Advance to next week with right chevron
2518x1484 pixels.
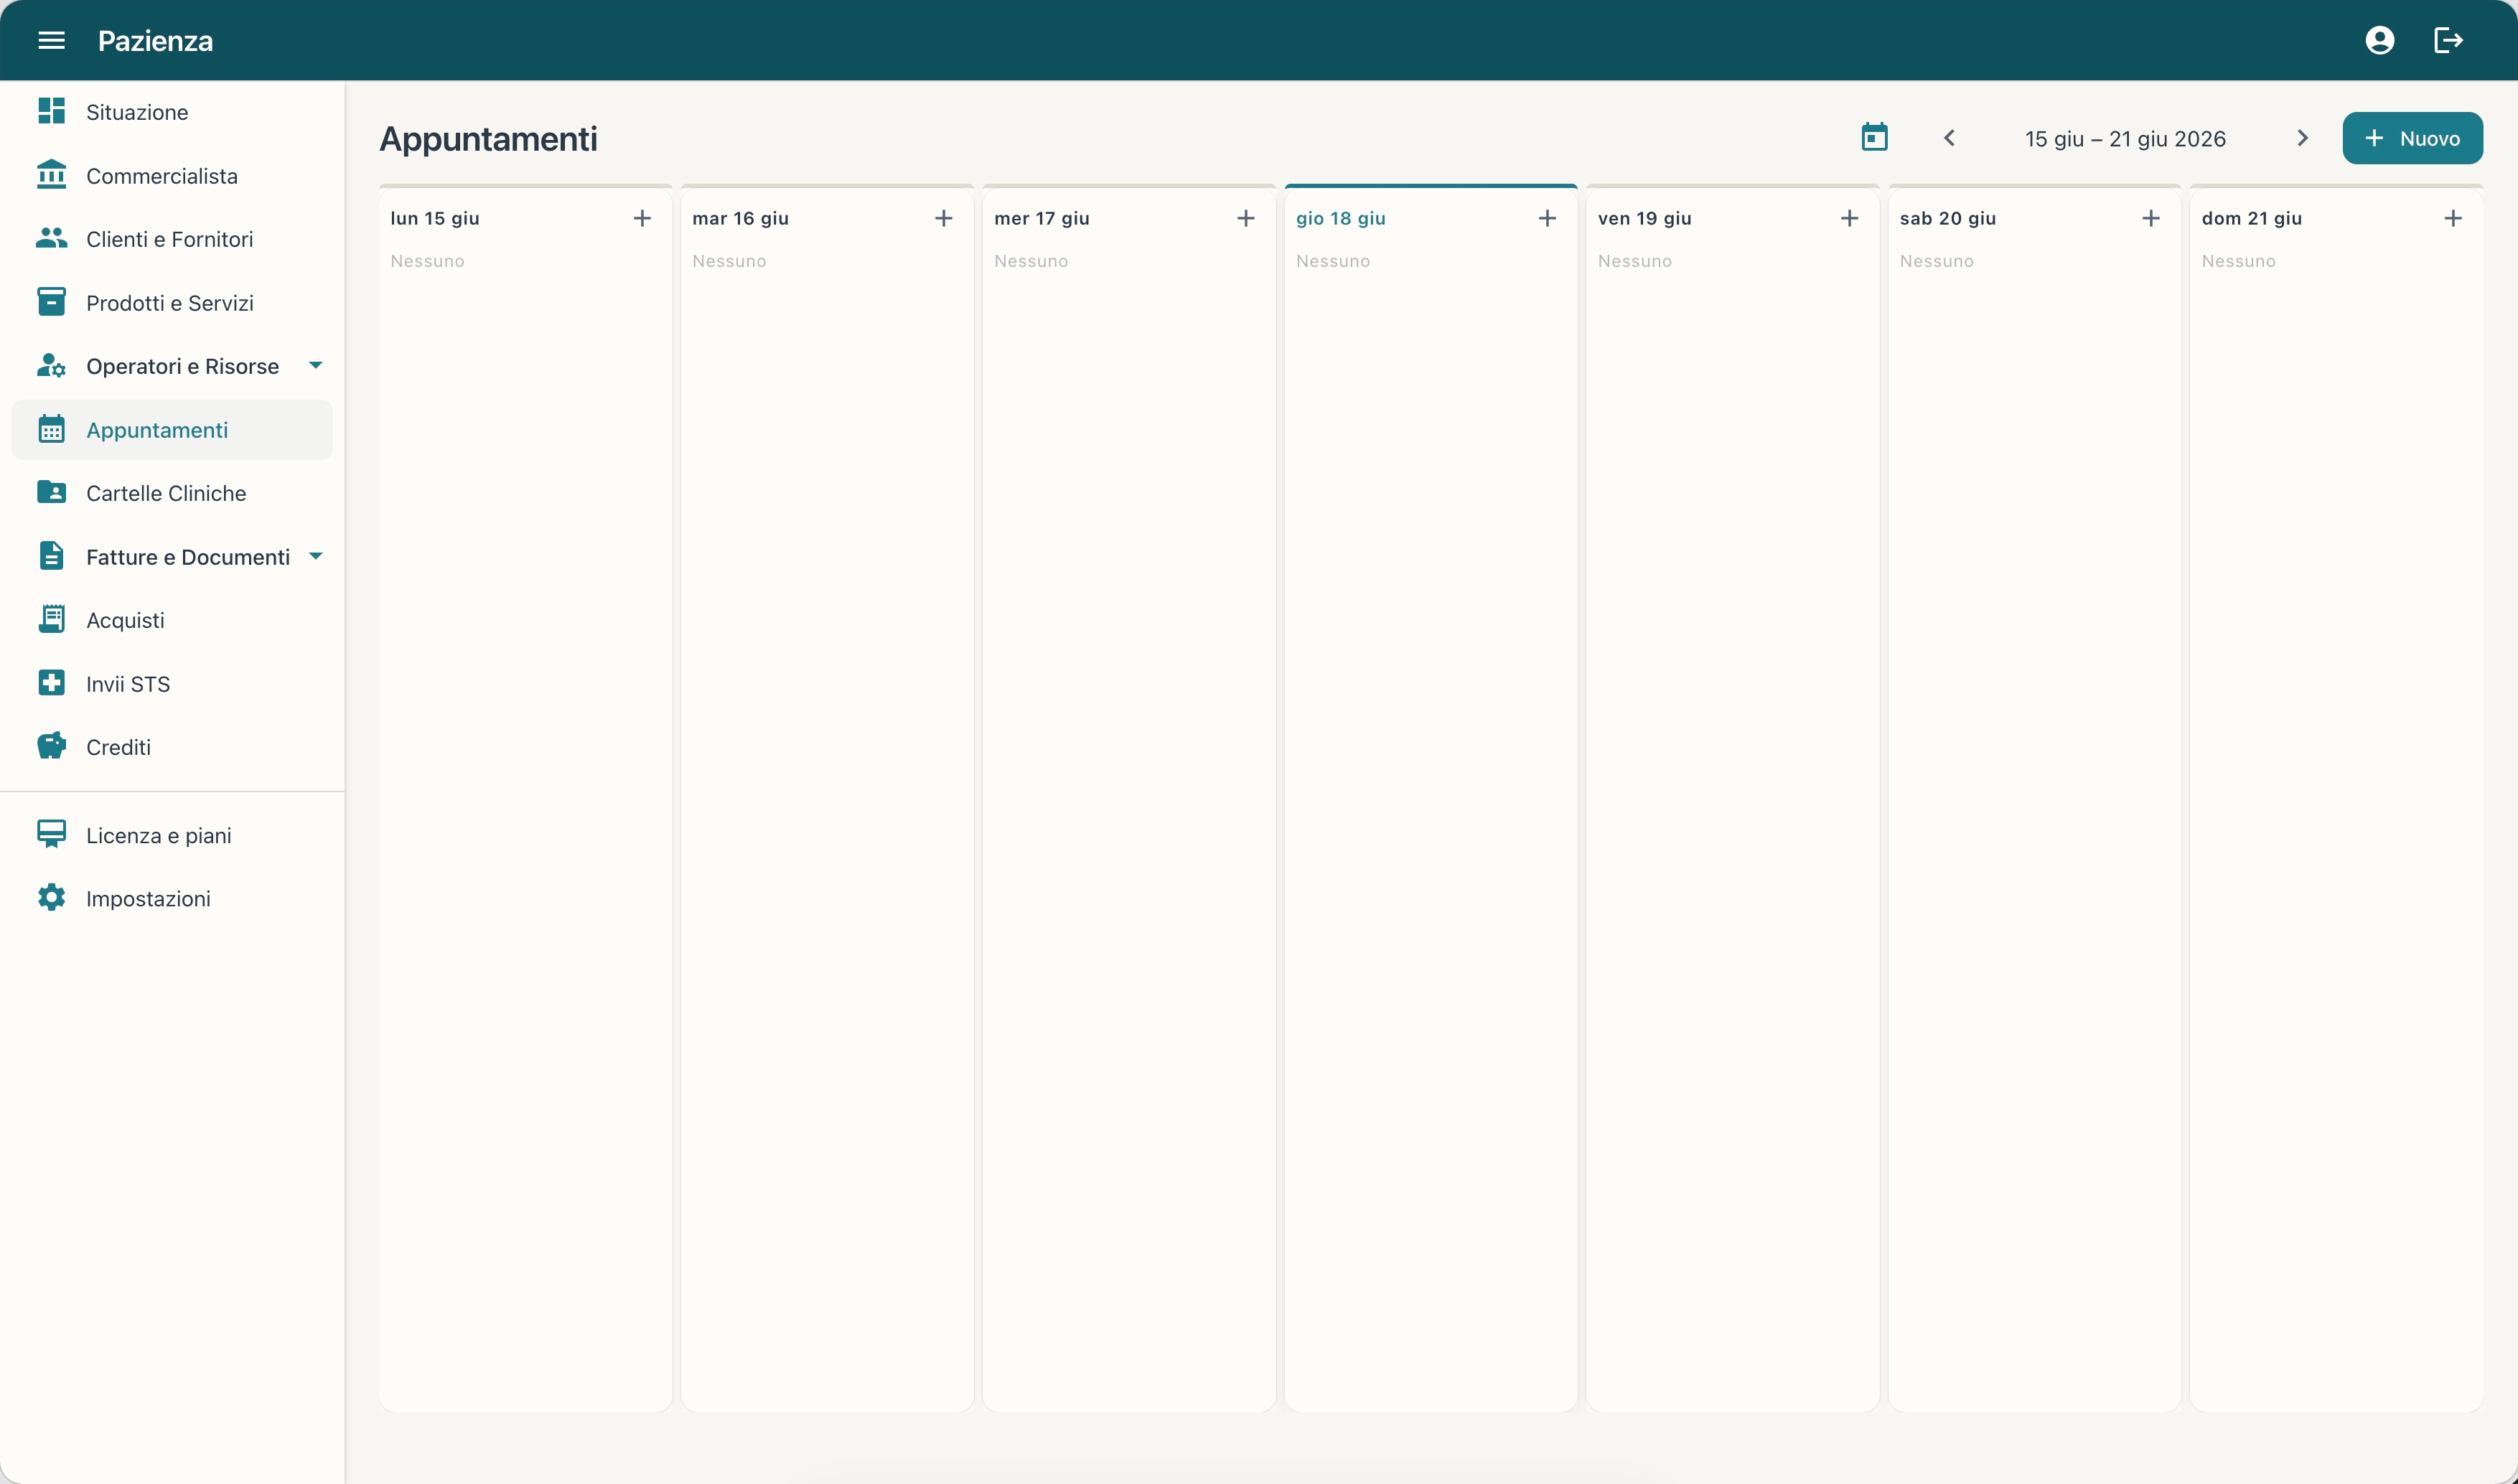(2302, 138)
